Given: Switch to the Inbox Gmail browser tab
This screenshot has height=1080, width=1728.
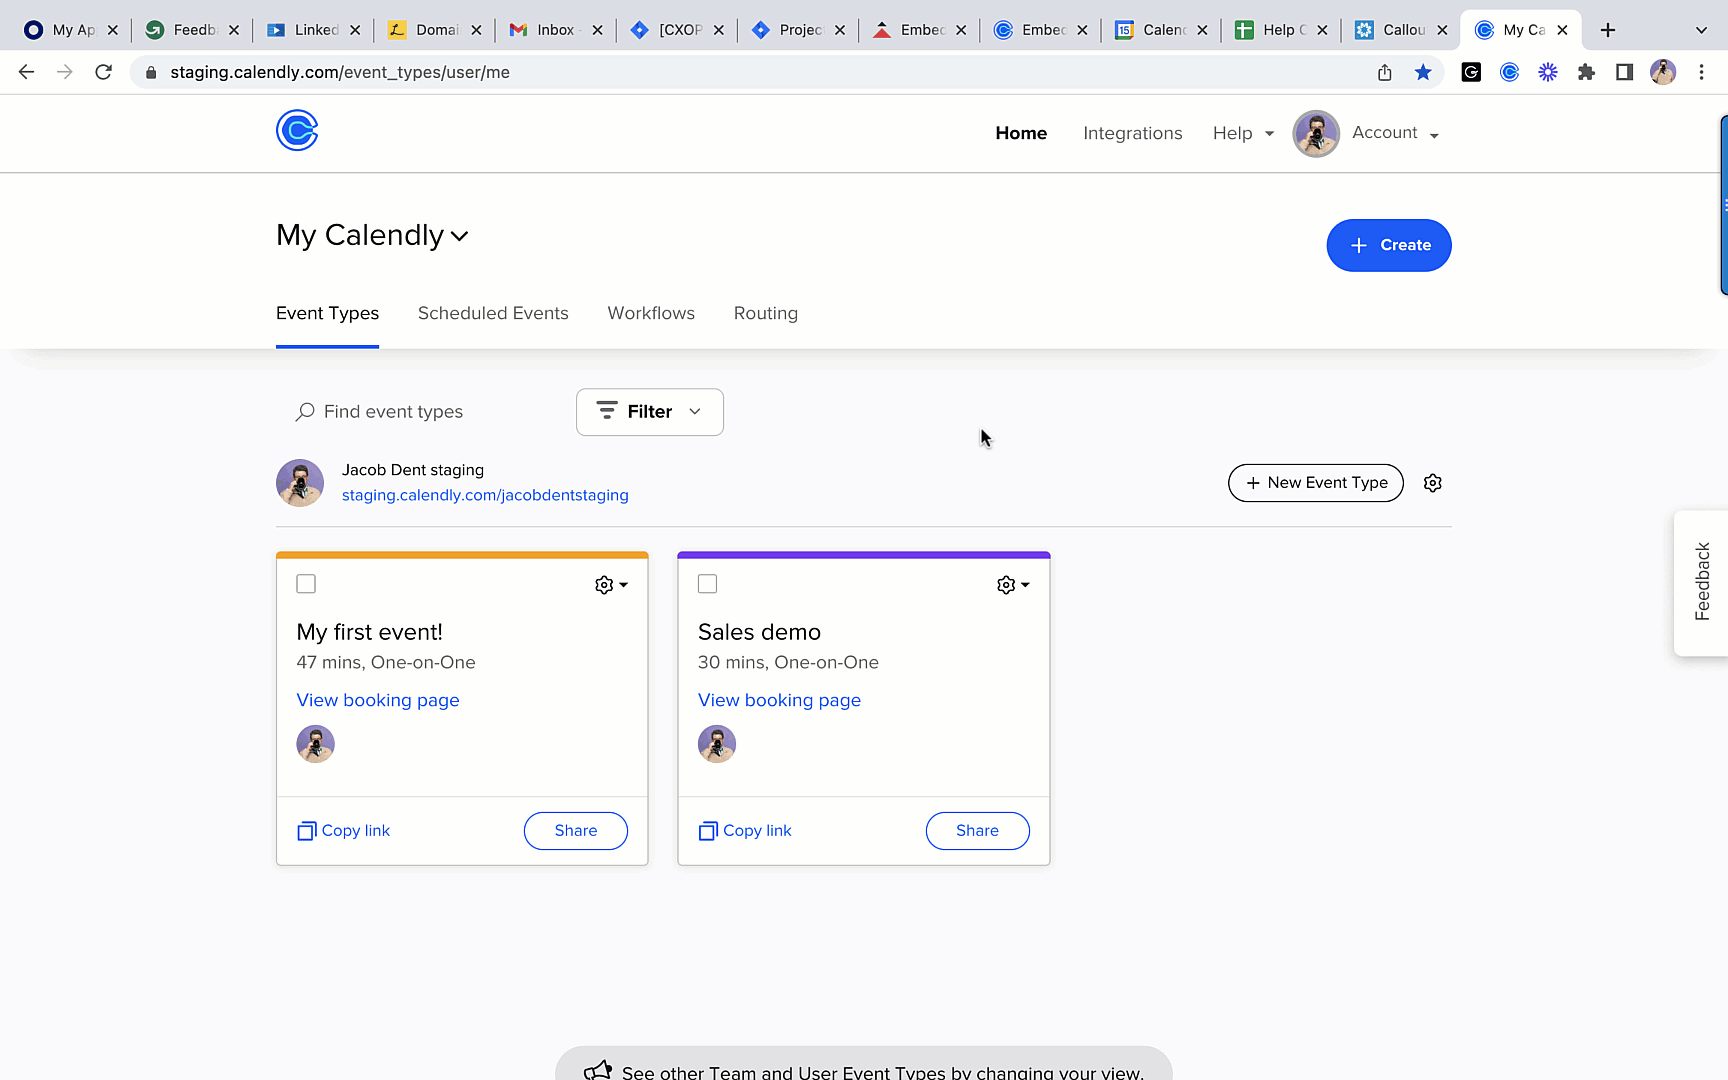Looking at the screenshot, I should 556,30.
